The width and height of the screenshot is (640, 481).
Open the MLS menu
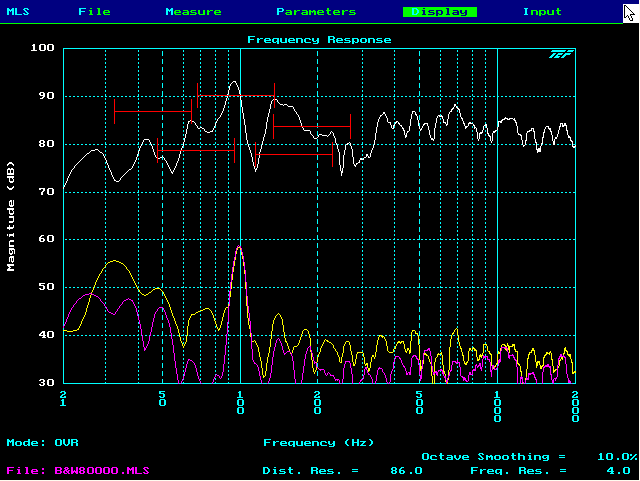[18, 11]
